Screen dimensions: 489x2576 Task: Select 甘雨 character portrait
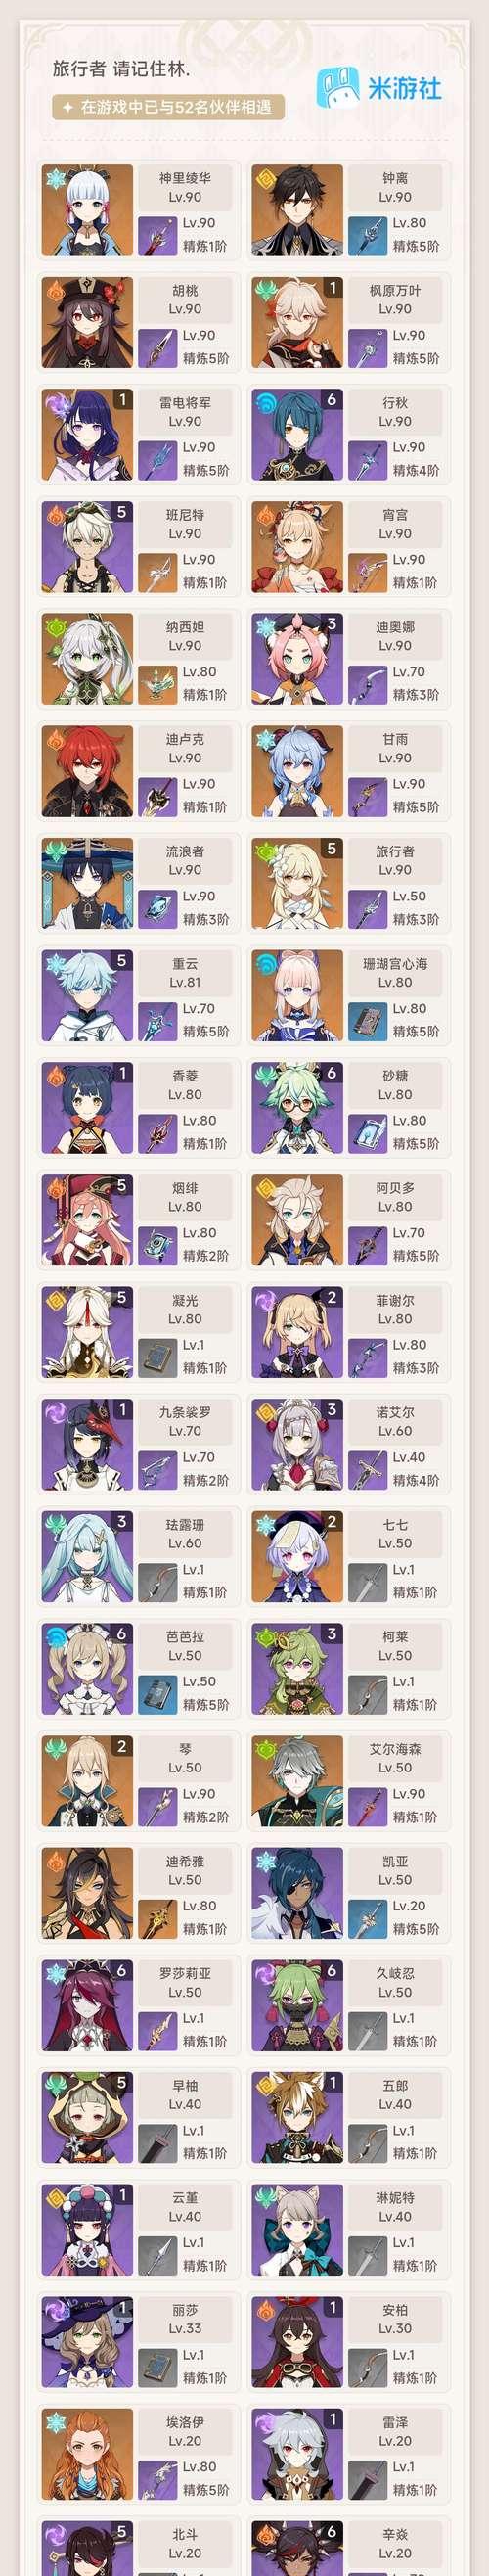click(x=297, y=772)
